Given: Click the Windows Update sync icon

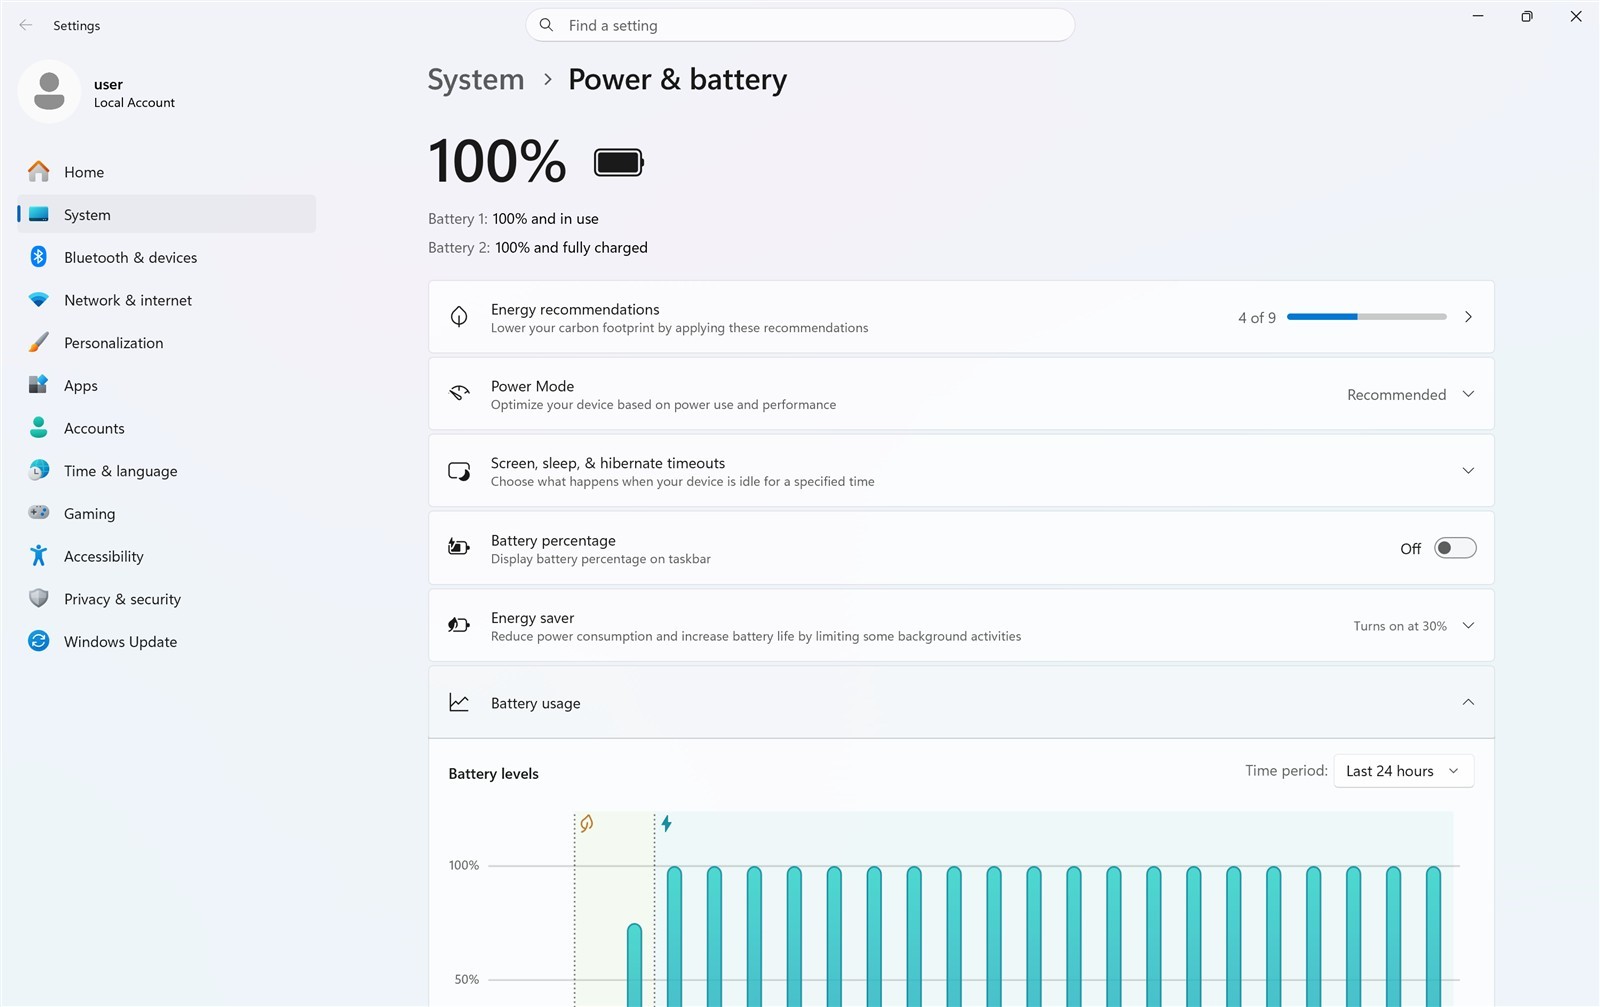Looking at the screenshot, I should tap(38, 641).
